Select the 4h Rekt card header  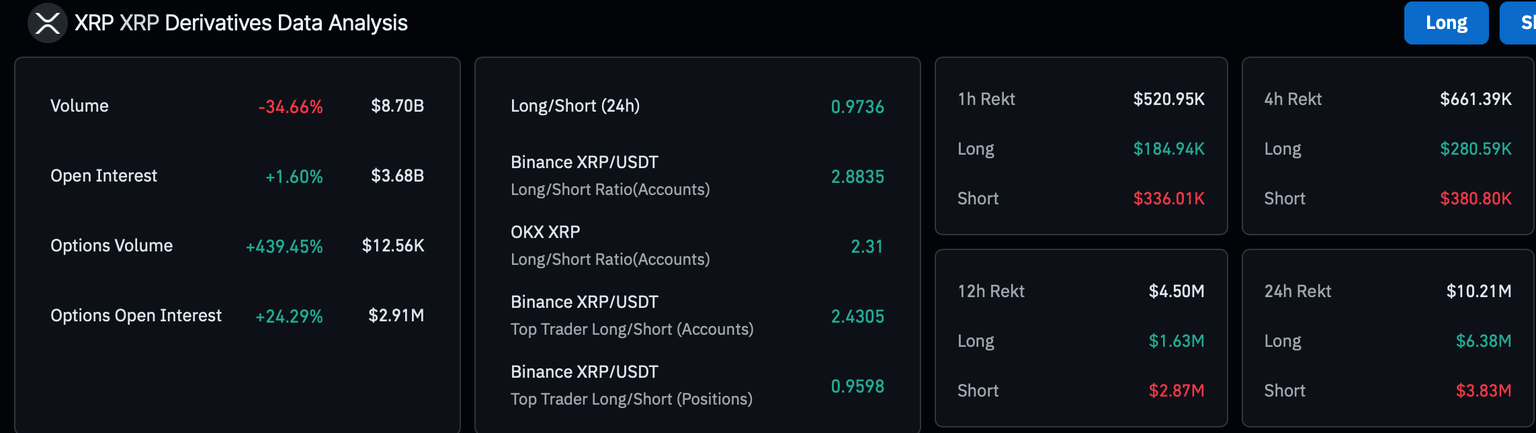click(1293, 99)
